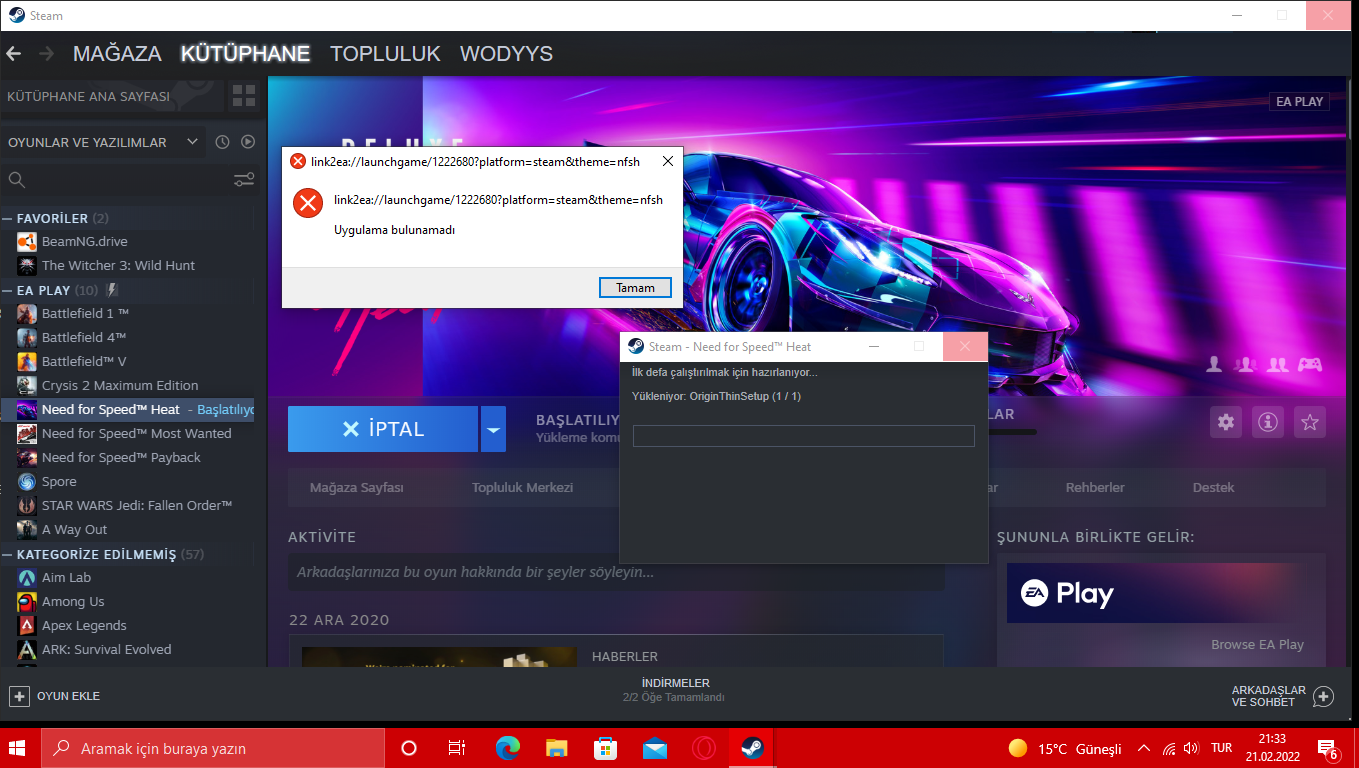Switch library to the collections grid view
Viewport: 1359px width, 768px height.
pos(244,96)
